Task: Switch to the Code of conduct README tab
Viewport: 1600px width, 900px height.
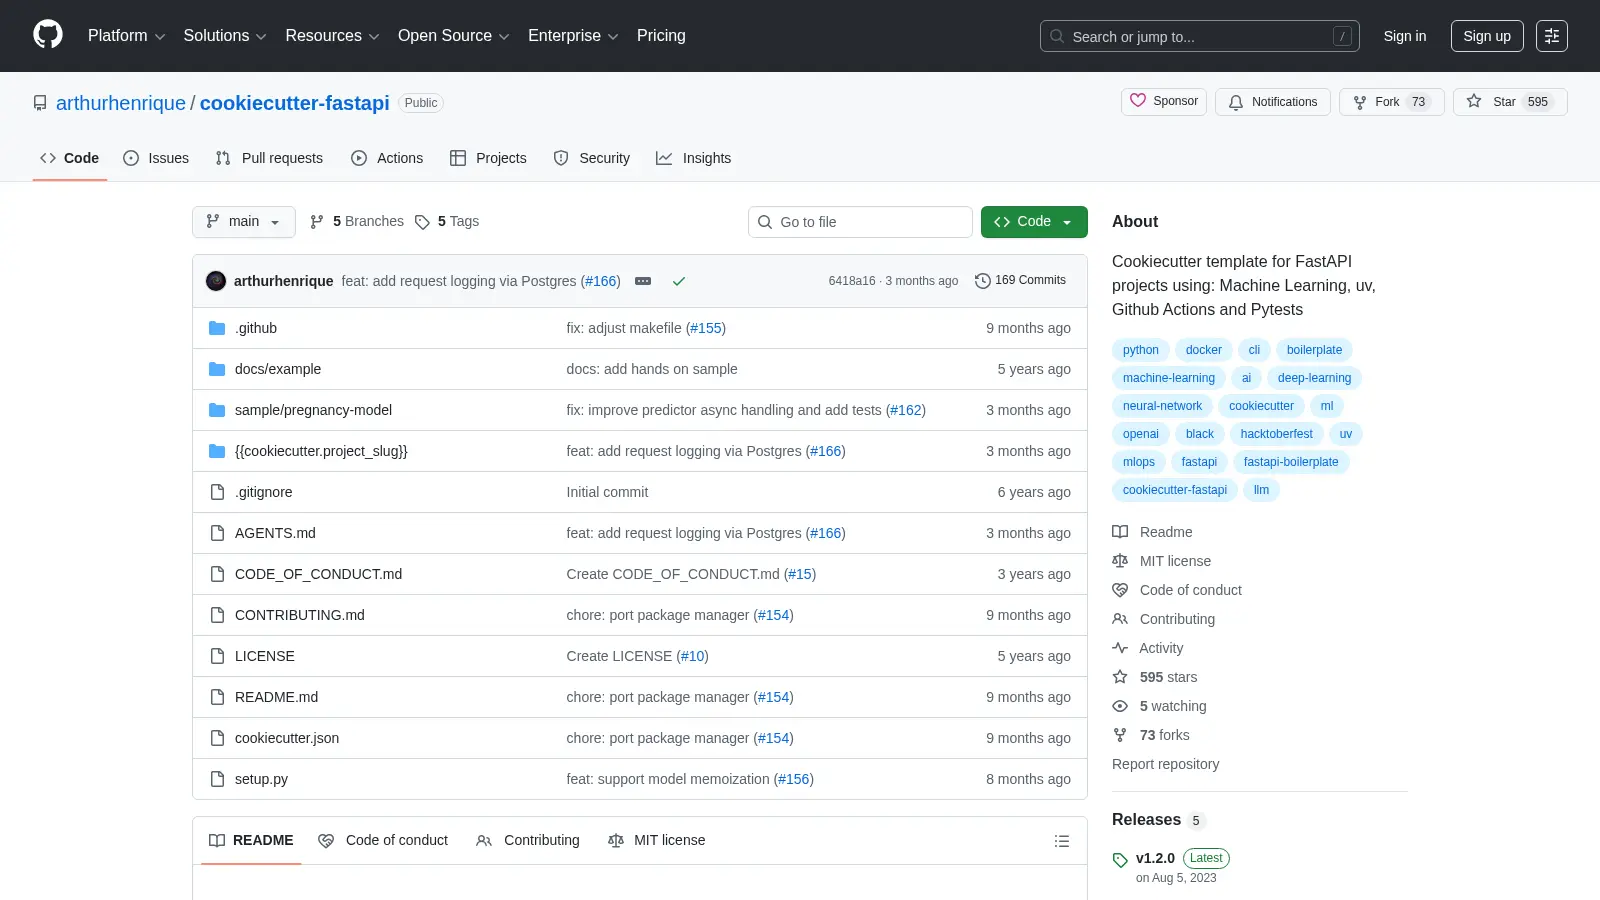Action: click(383, 840)
